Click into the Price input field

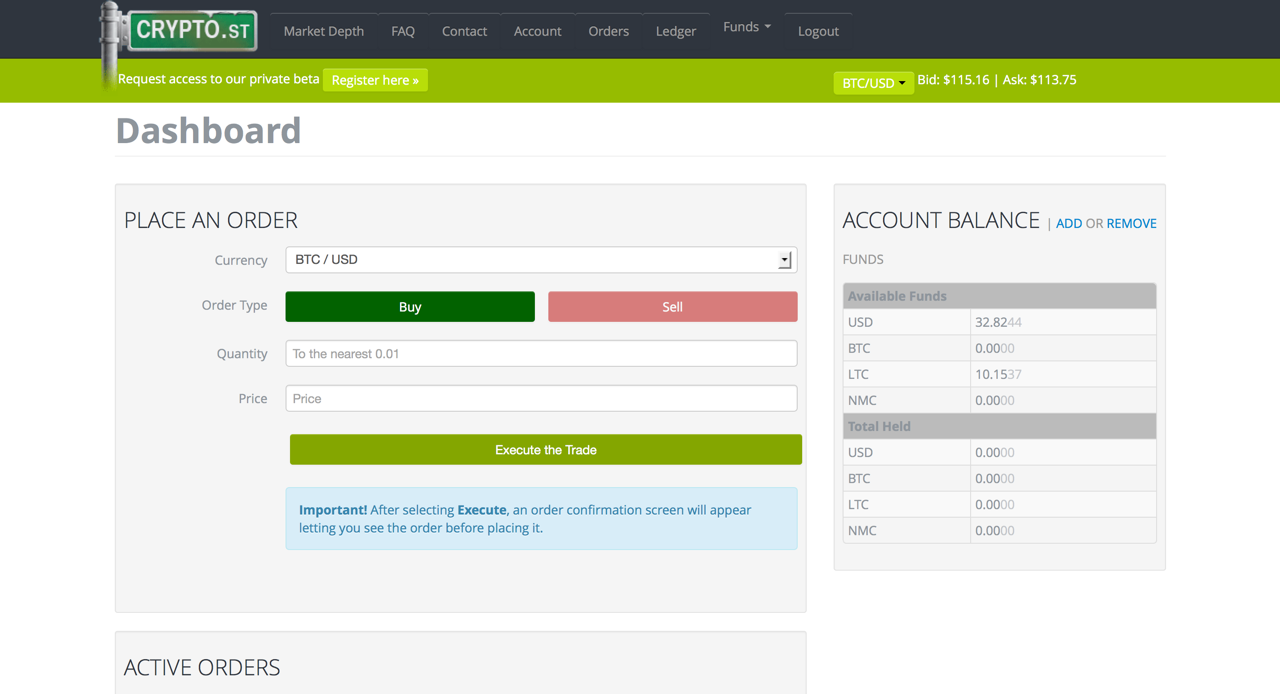[541, 398]
